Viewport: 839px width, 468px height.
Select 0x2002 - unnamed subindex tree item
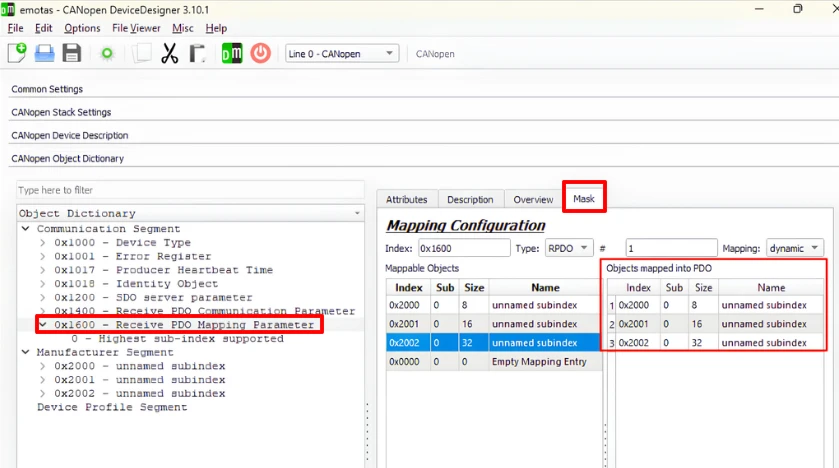pyautogui.click(x=140, y=394)
